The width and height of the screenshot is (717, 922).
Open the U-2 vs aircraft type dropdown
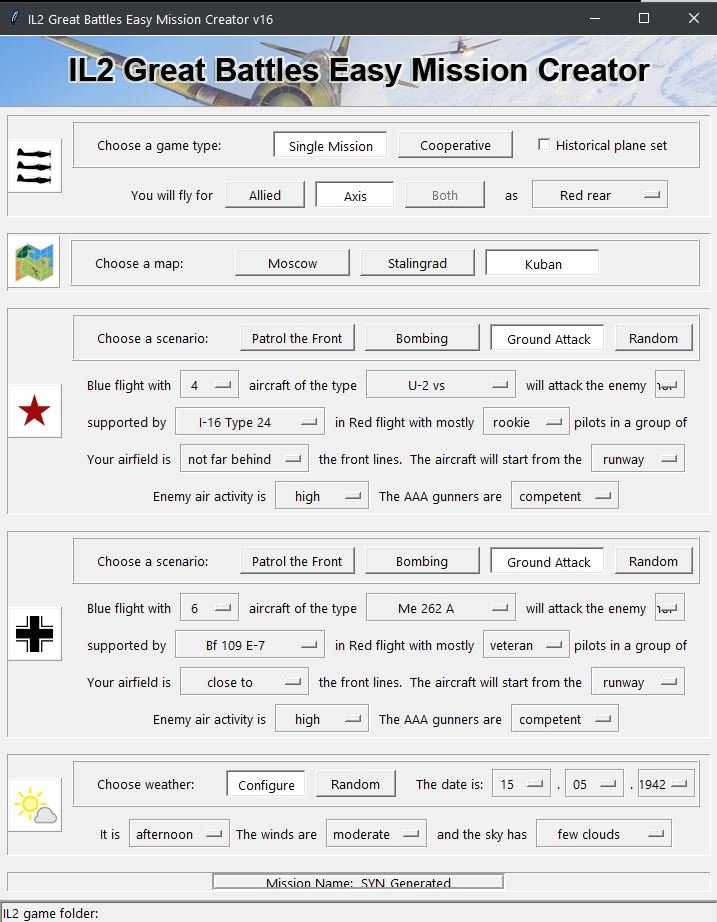pos(441,385)
